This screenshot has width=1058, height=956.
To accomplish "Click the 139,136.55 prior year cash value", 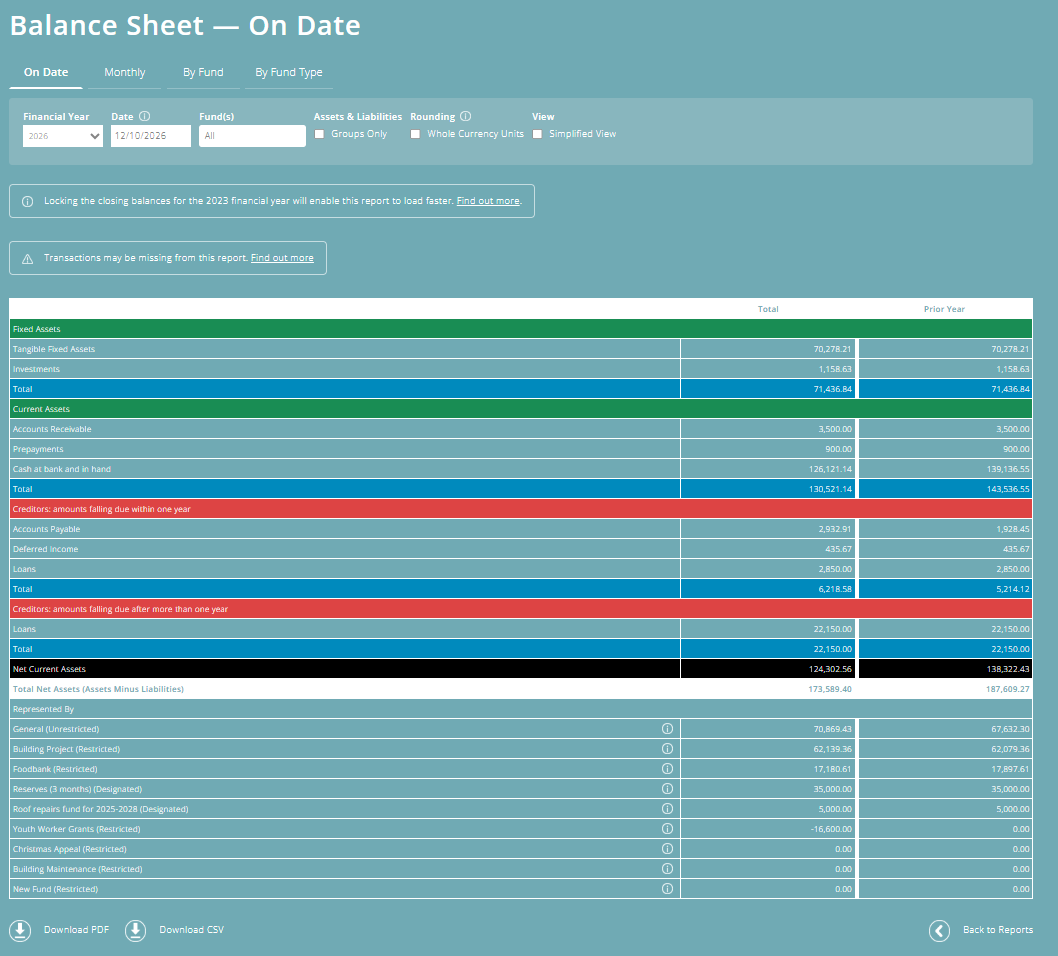I will pos(1008,469).
